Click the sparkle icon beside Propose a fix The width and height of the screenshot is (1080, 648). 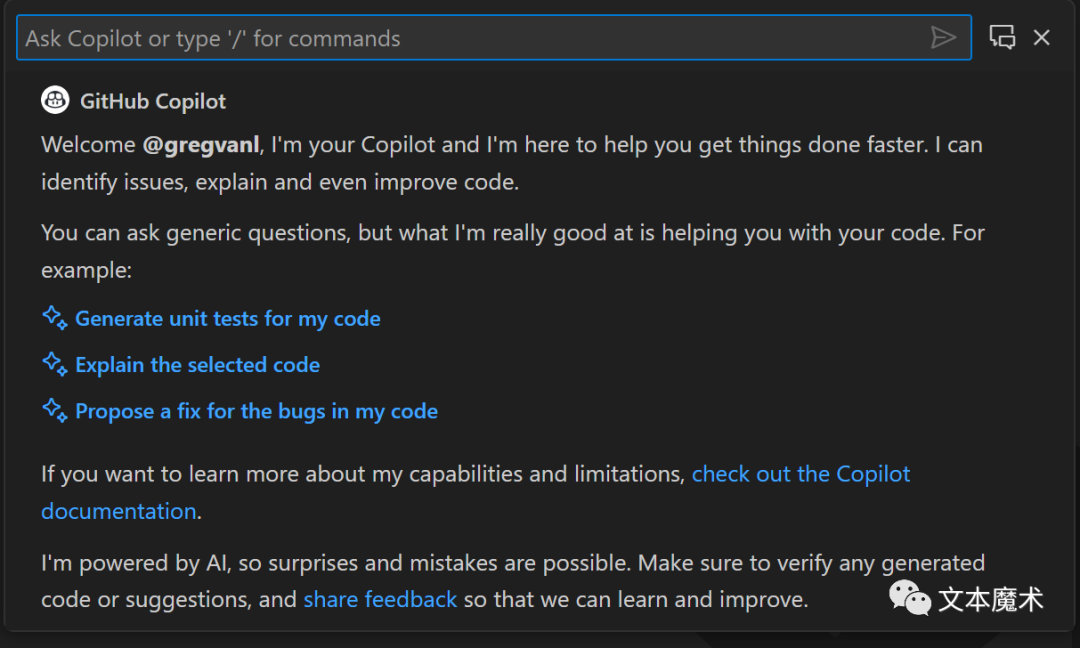55,410
